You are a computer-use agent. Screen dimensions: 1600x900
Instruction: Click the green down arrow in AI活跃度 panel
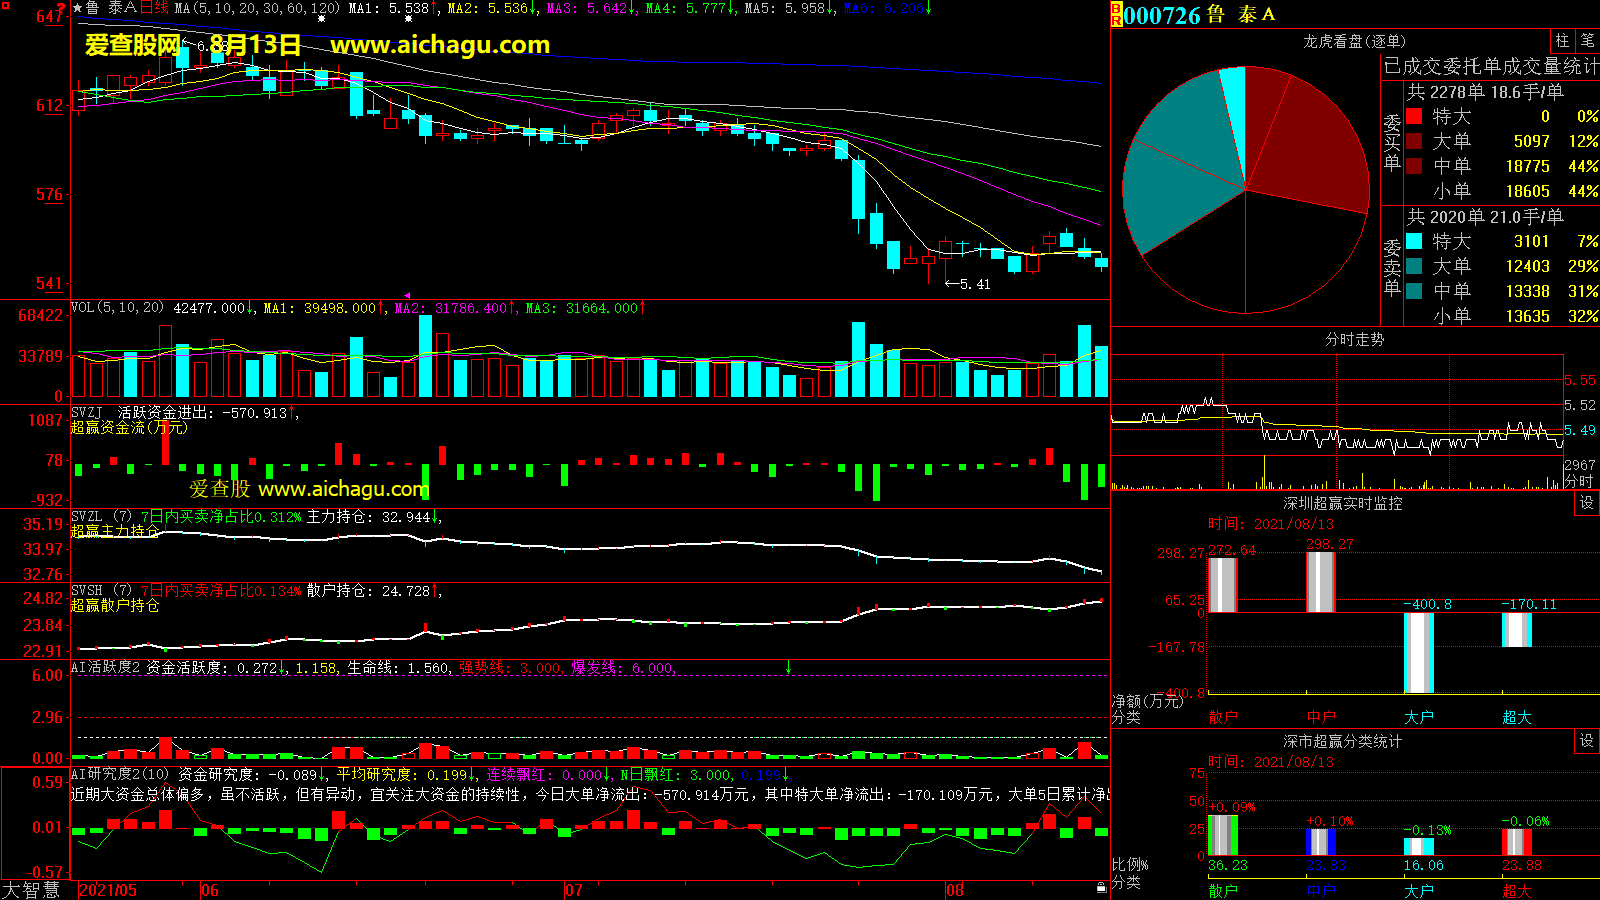(788, 667)
